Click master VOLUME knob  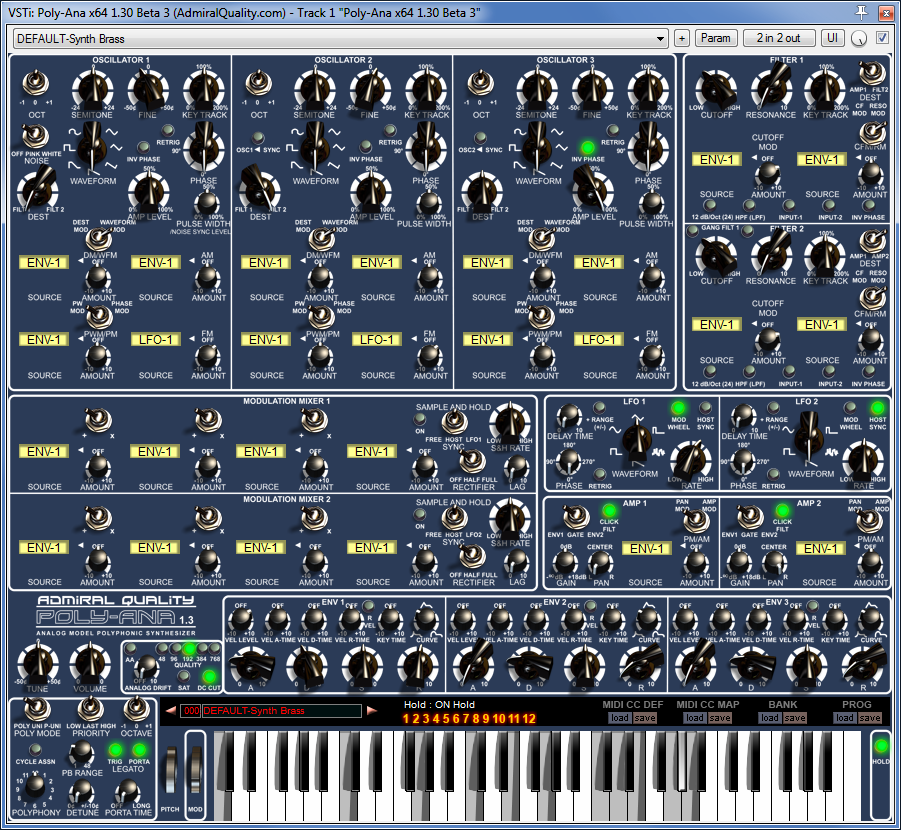[x=90, y=663]
